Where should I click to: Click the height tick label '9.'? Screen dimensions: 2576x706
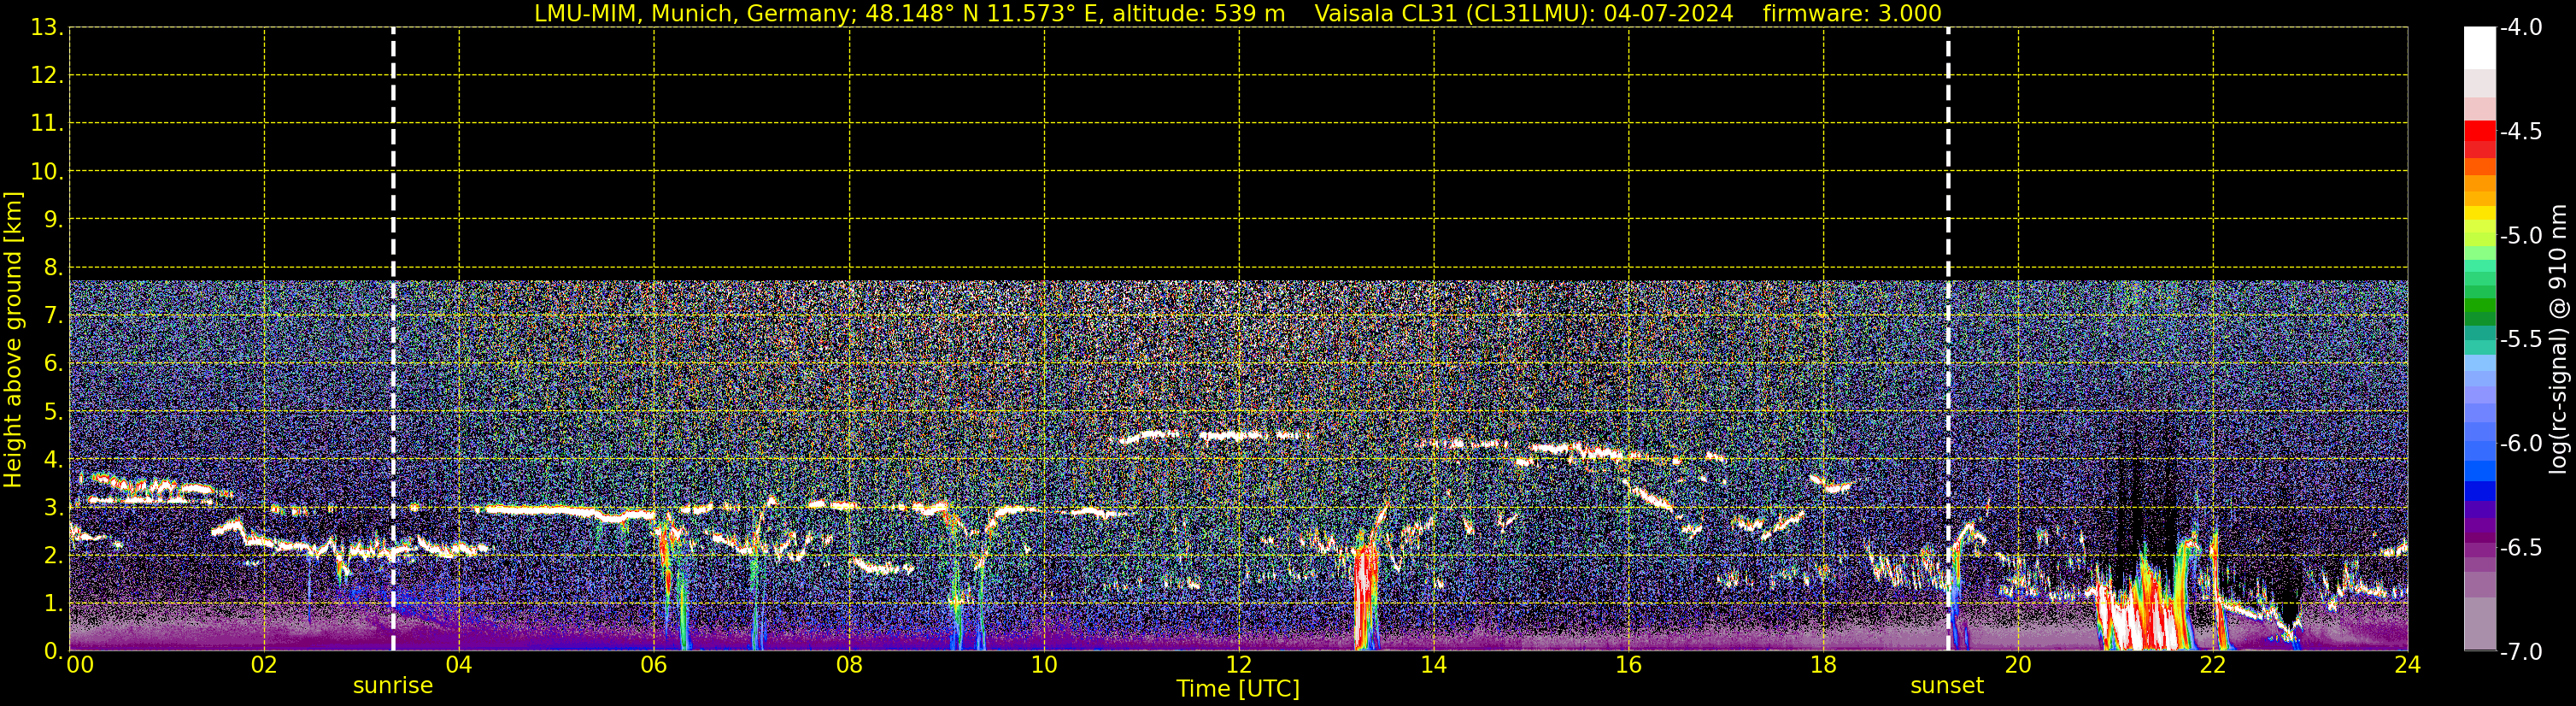click(52, 219)
